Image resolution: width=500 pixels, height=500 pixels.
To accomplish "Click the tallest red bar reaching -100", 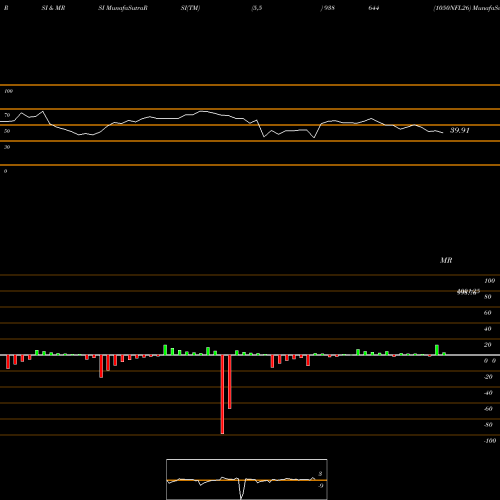I will (222, 394).
